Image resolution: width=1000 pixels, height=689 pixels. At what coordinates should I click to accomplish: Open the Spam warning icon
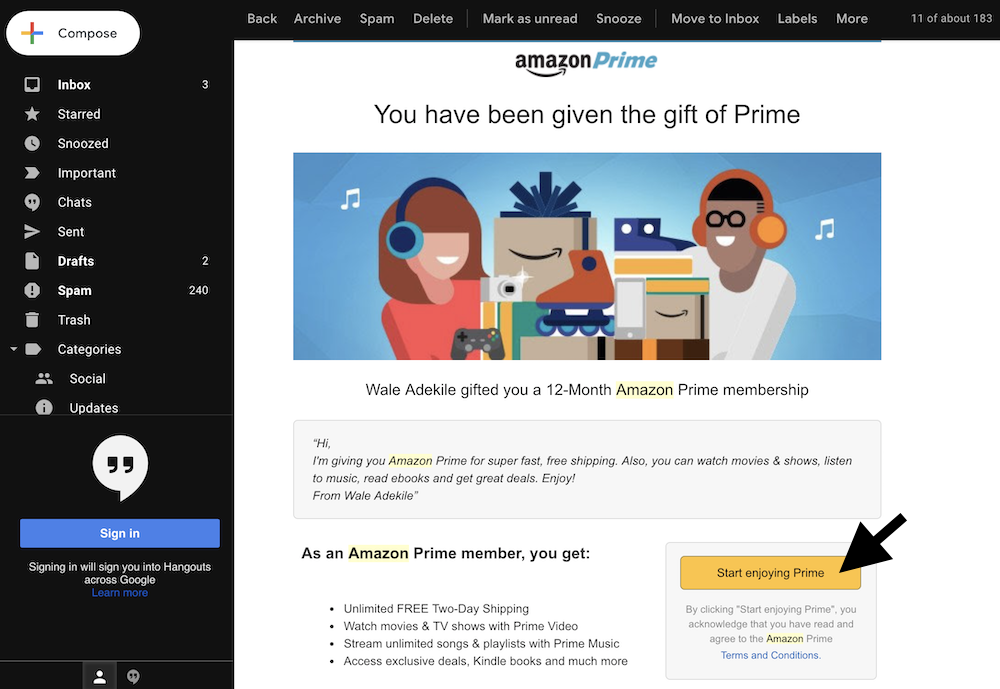(x=32, y=290)
